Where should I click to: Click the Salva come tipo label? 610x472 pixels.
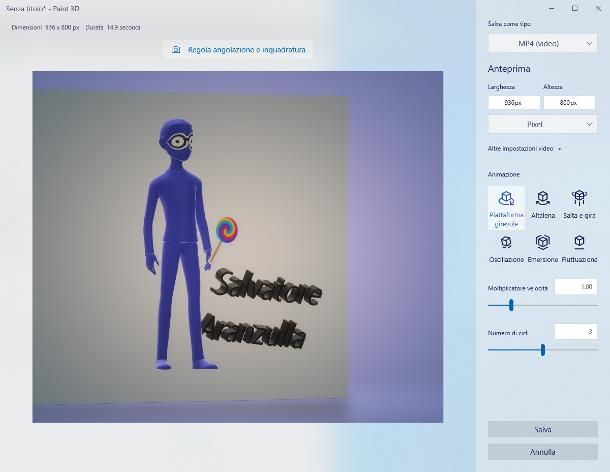509,24
